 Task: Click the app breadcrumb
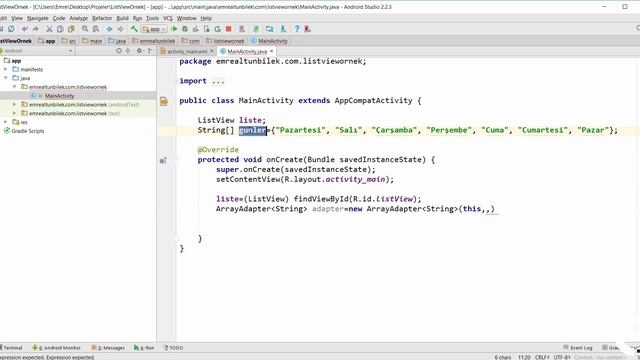click(47, 41)
